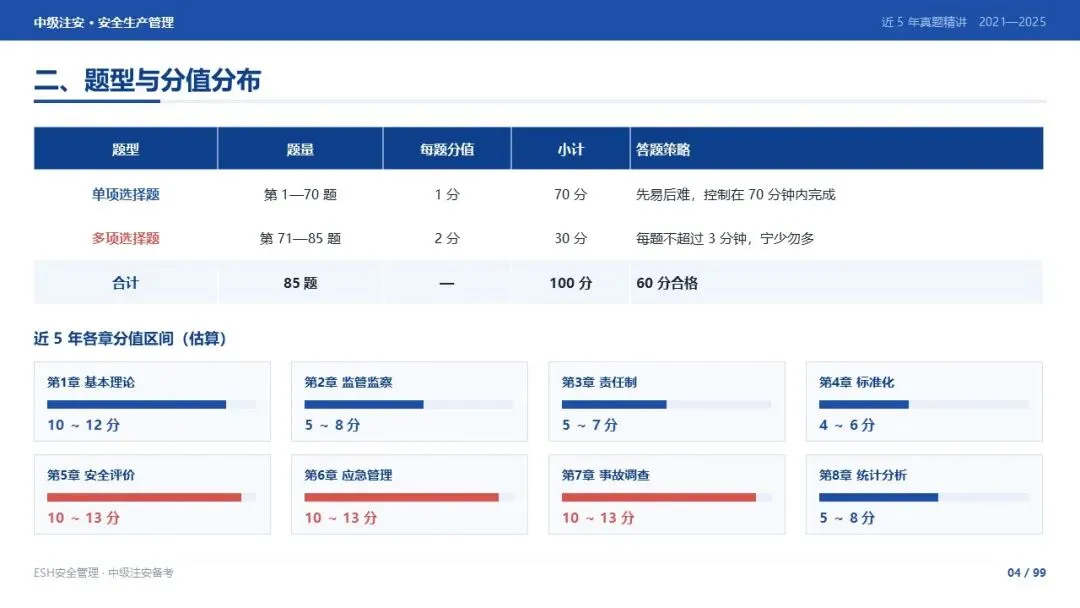
Task: Click the 第4章 标准化 progress bar
Action: [923, 404]
